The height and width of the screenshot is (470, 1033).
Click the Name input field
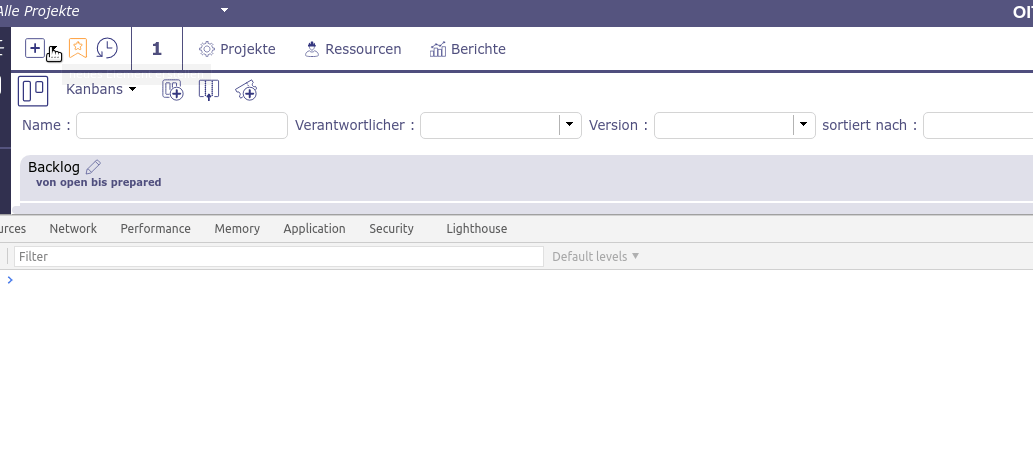(181, 126)
